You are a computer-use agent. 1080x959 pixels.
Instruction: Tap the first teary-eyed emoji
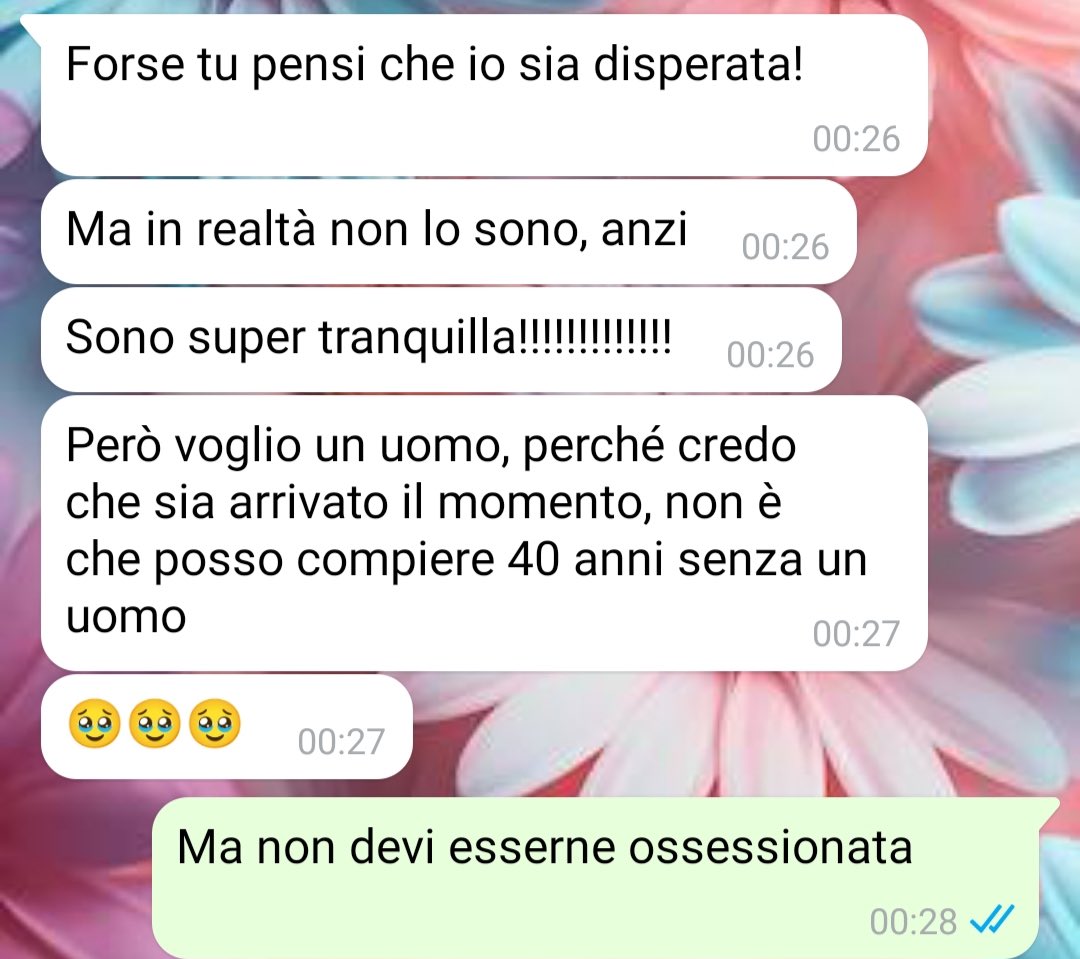95,724
